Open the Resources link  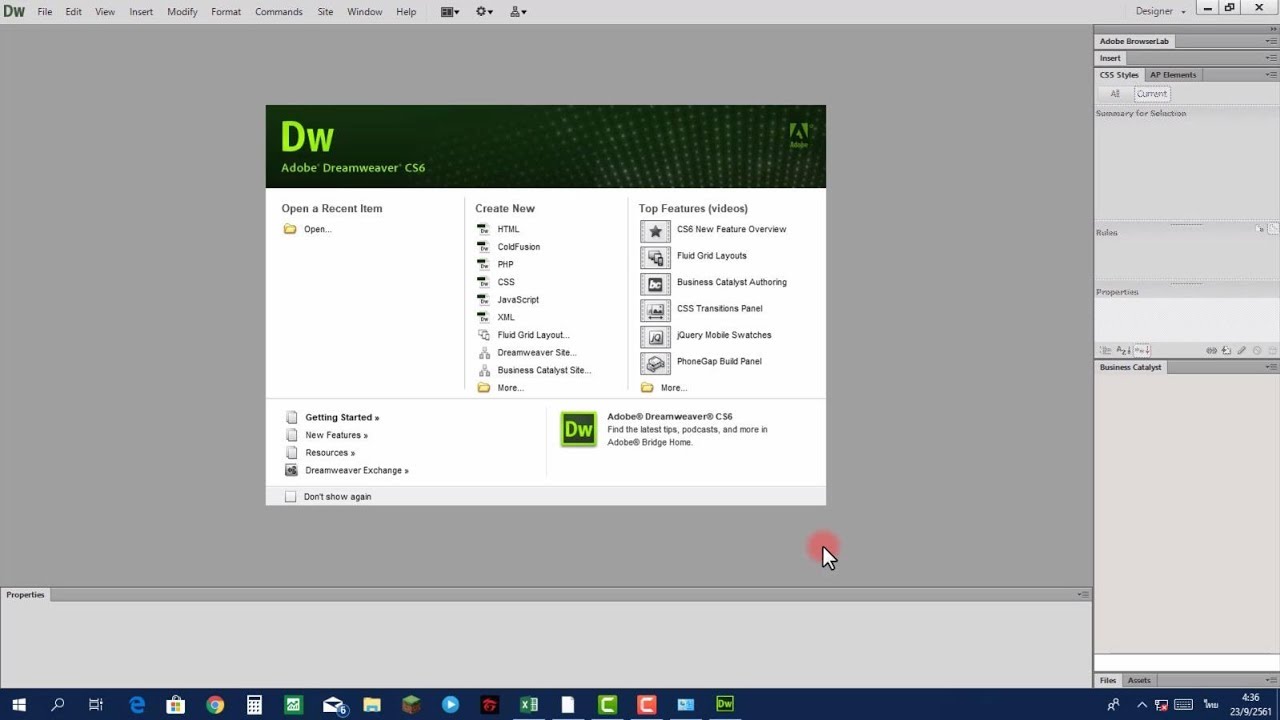click(330, 453)
